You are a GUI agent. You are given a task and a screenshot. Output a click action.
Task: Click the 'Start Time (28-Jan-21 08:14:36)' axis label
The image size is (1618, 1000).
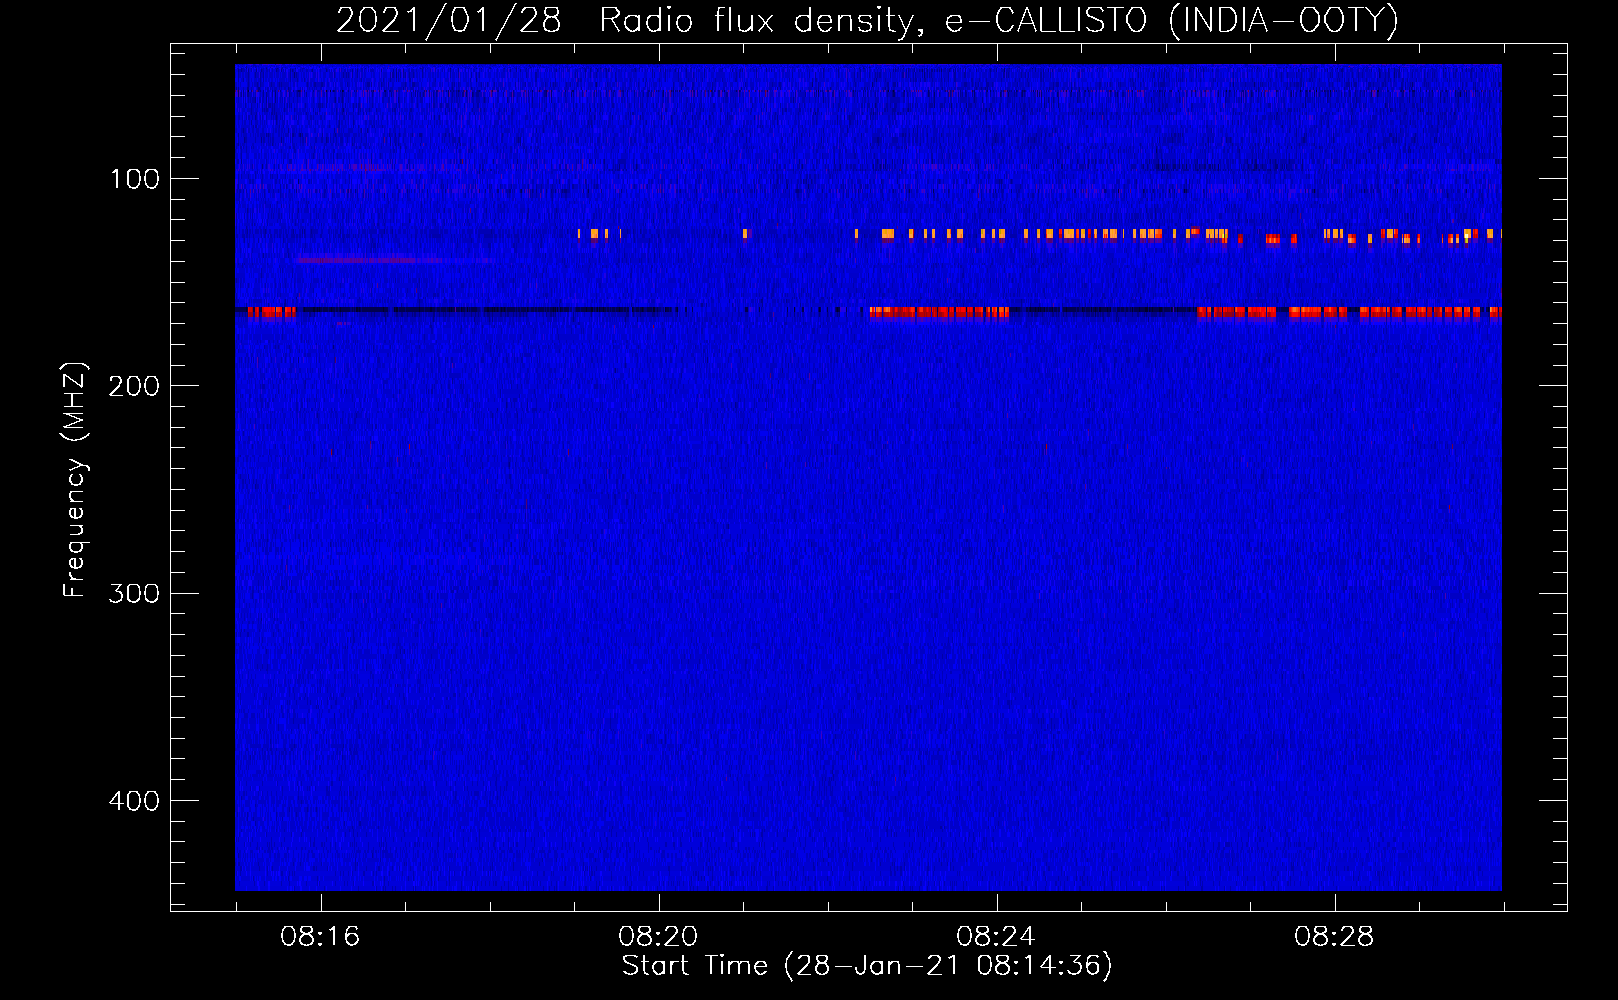(x=867, y=966)
